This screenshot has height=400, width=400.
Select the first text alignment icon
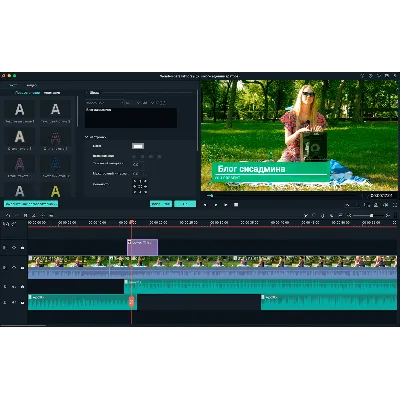tap(134, 156)
